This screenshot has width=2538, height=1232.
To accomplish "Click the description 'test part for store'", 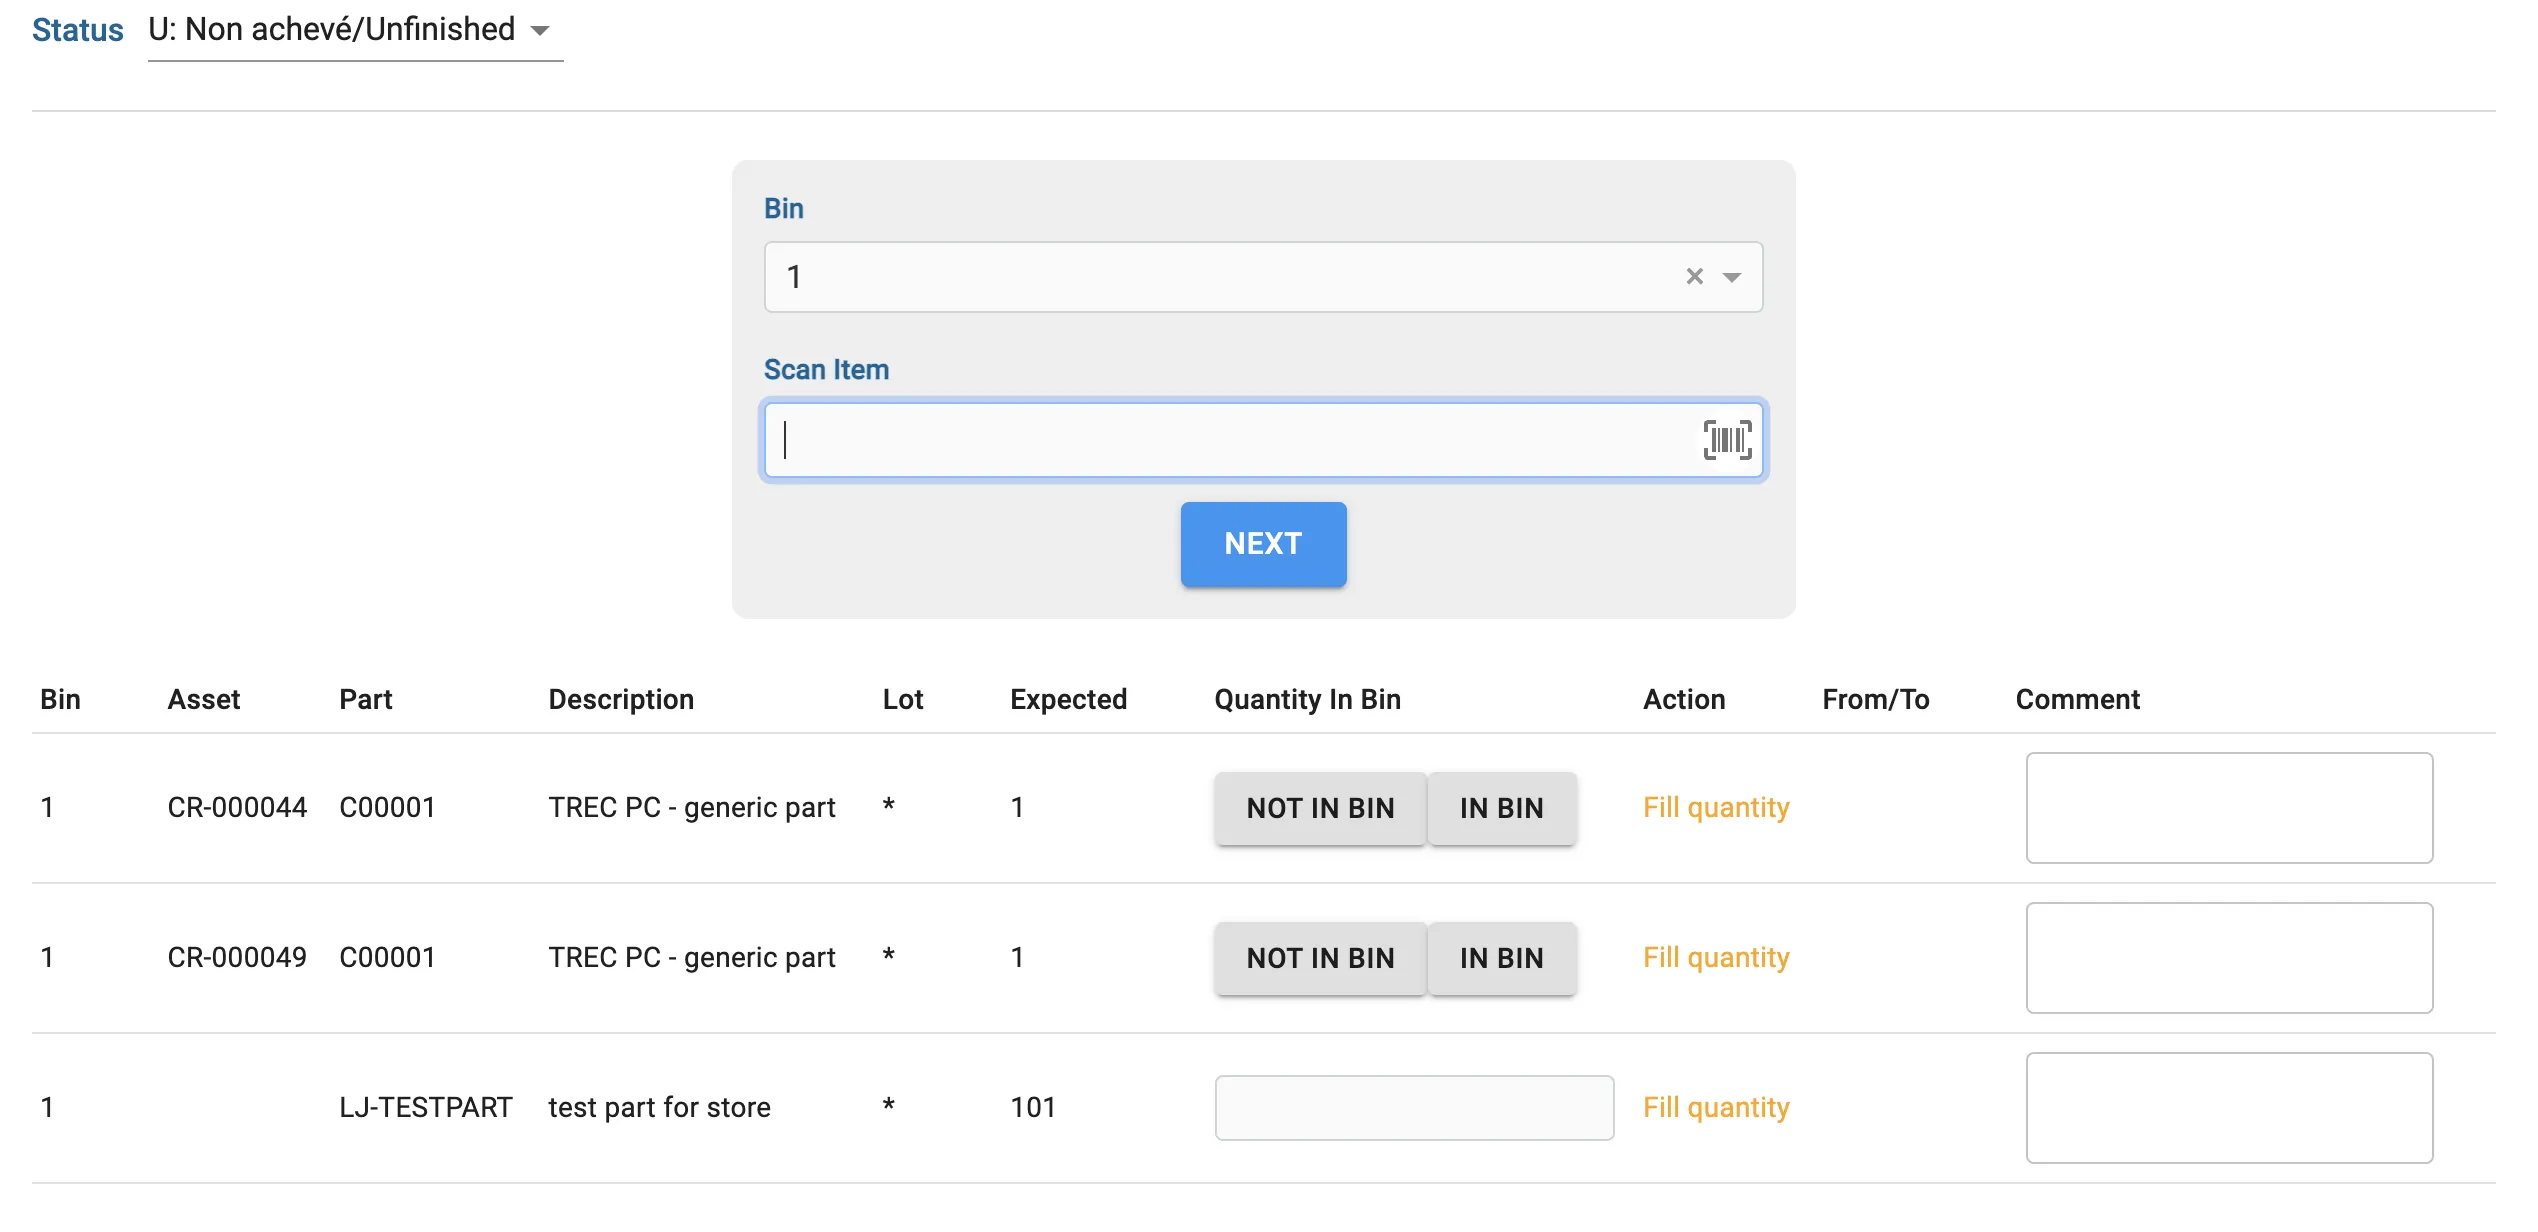I will (659, 1108).
